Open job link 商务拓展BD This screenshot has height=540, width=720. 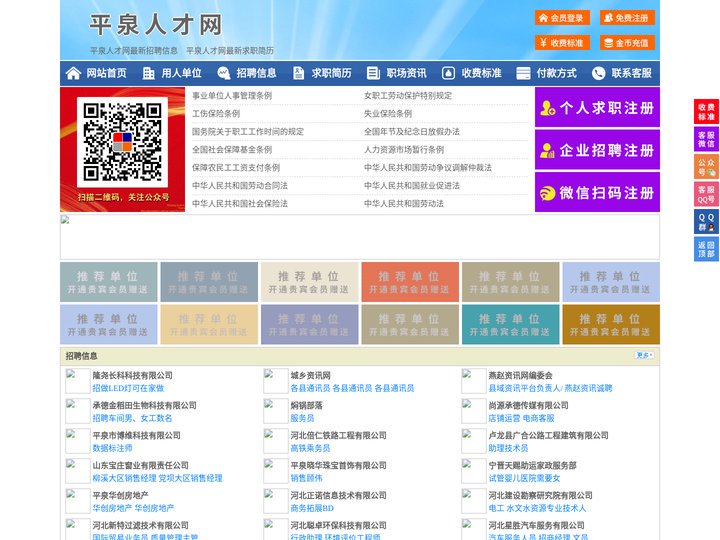pyautogui.click(x=312, y=508)
